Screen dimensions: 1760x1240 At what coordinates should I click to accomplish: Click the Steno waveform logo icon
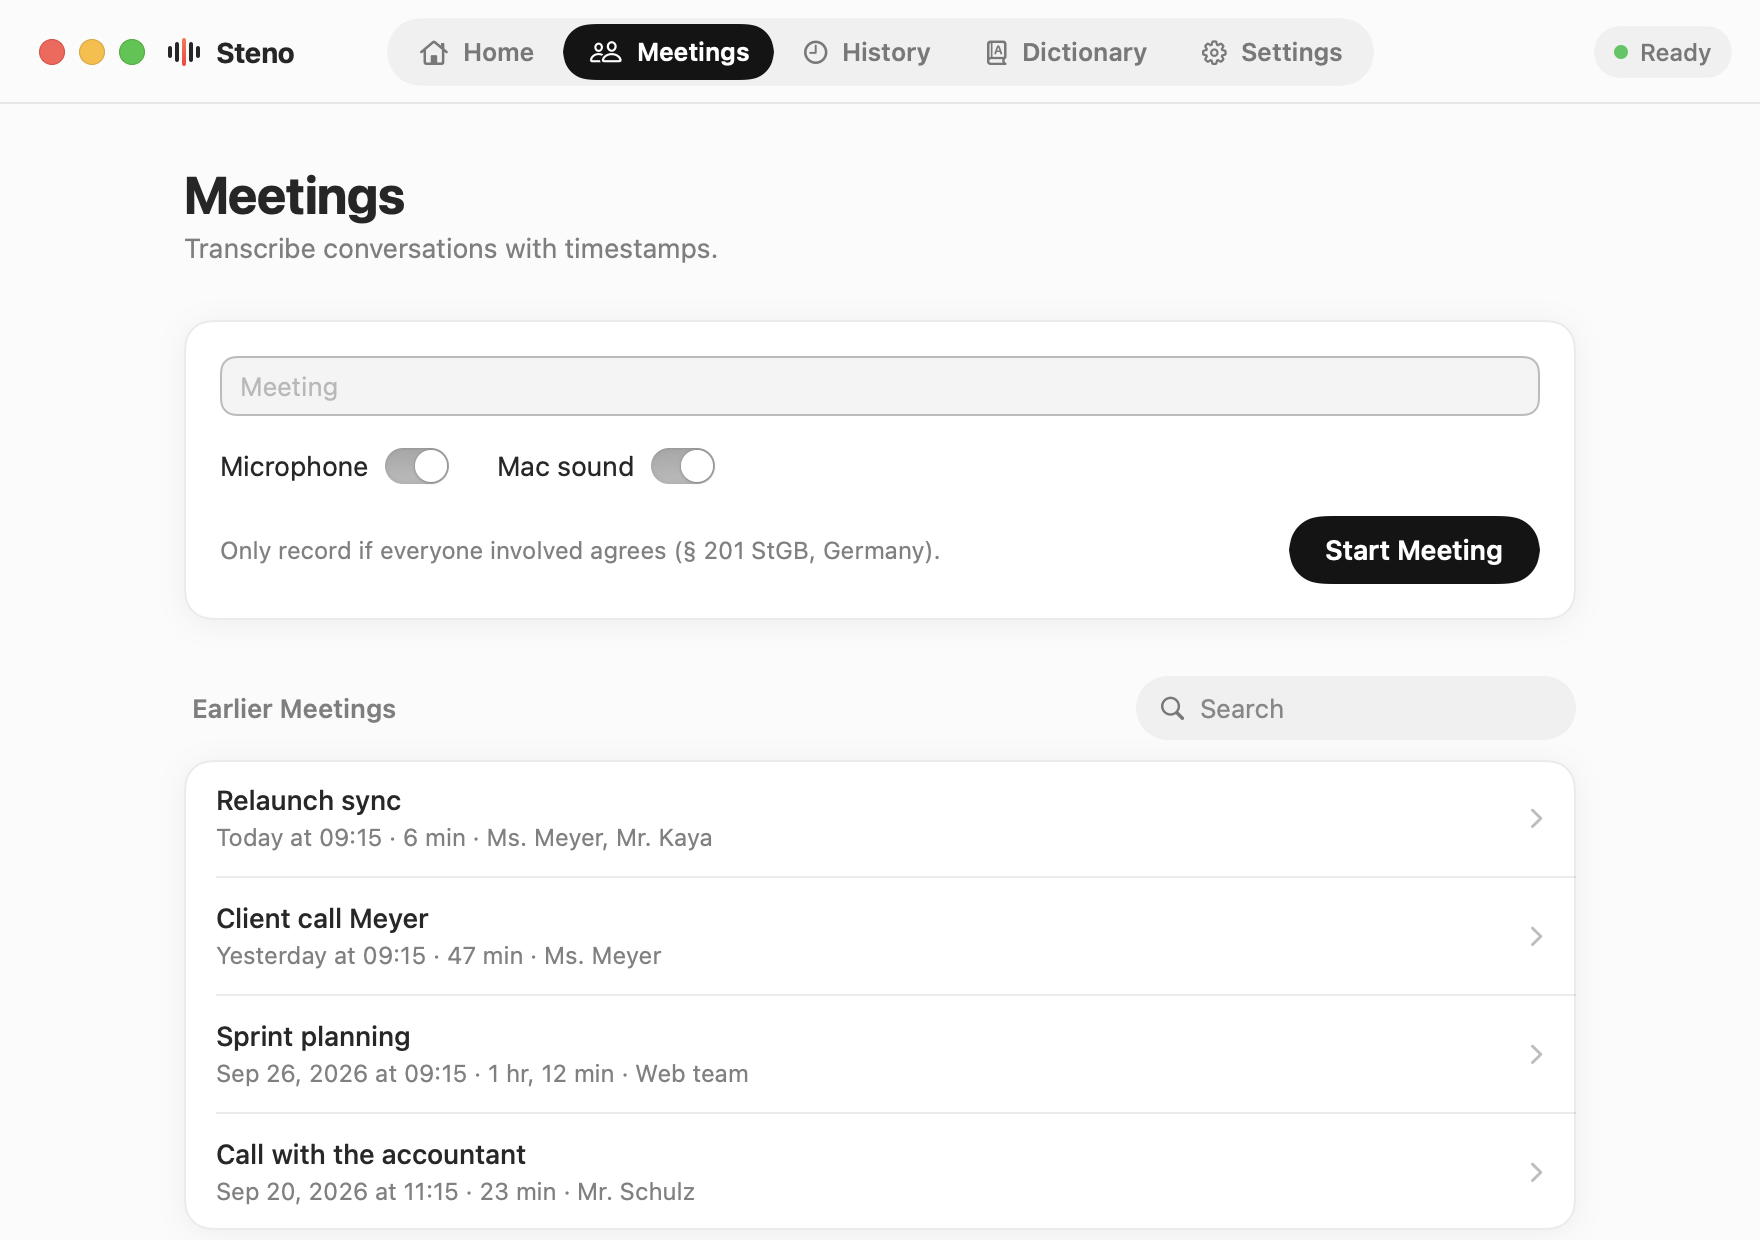coord(184,52)
